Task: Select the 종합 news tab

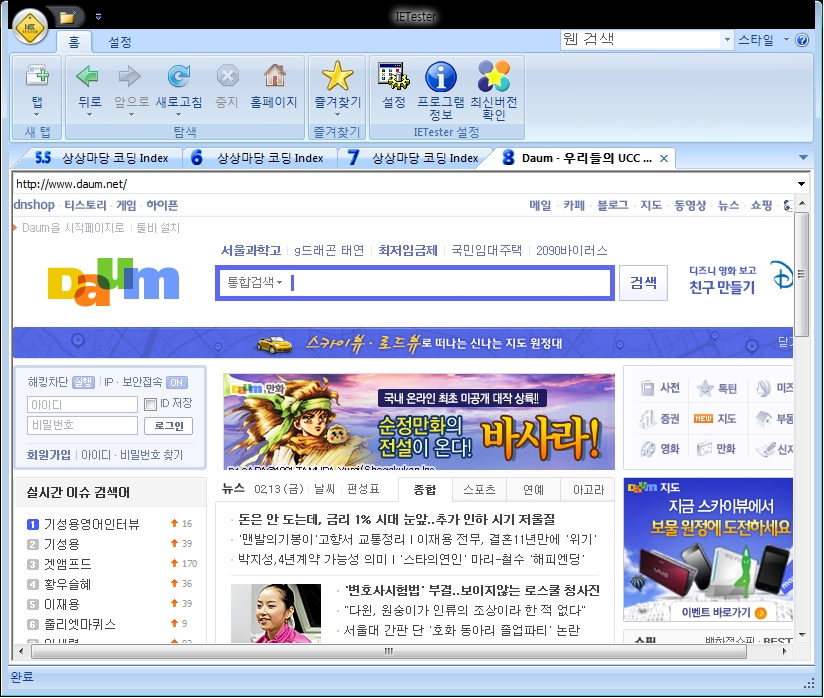Action: [425, 490]
